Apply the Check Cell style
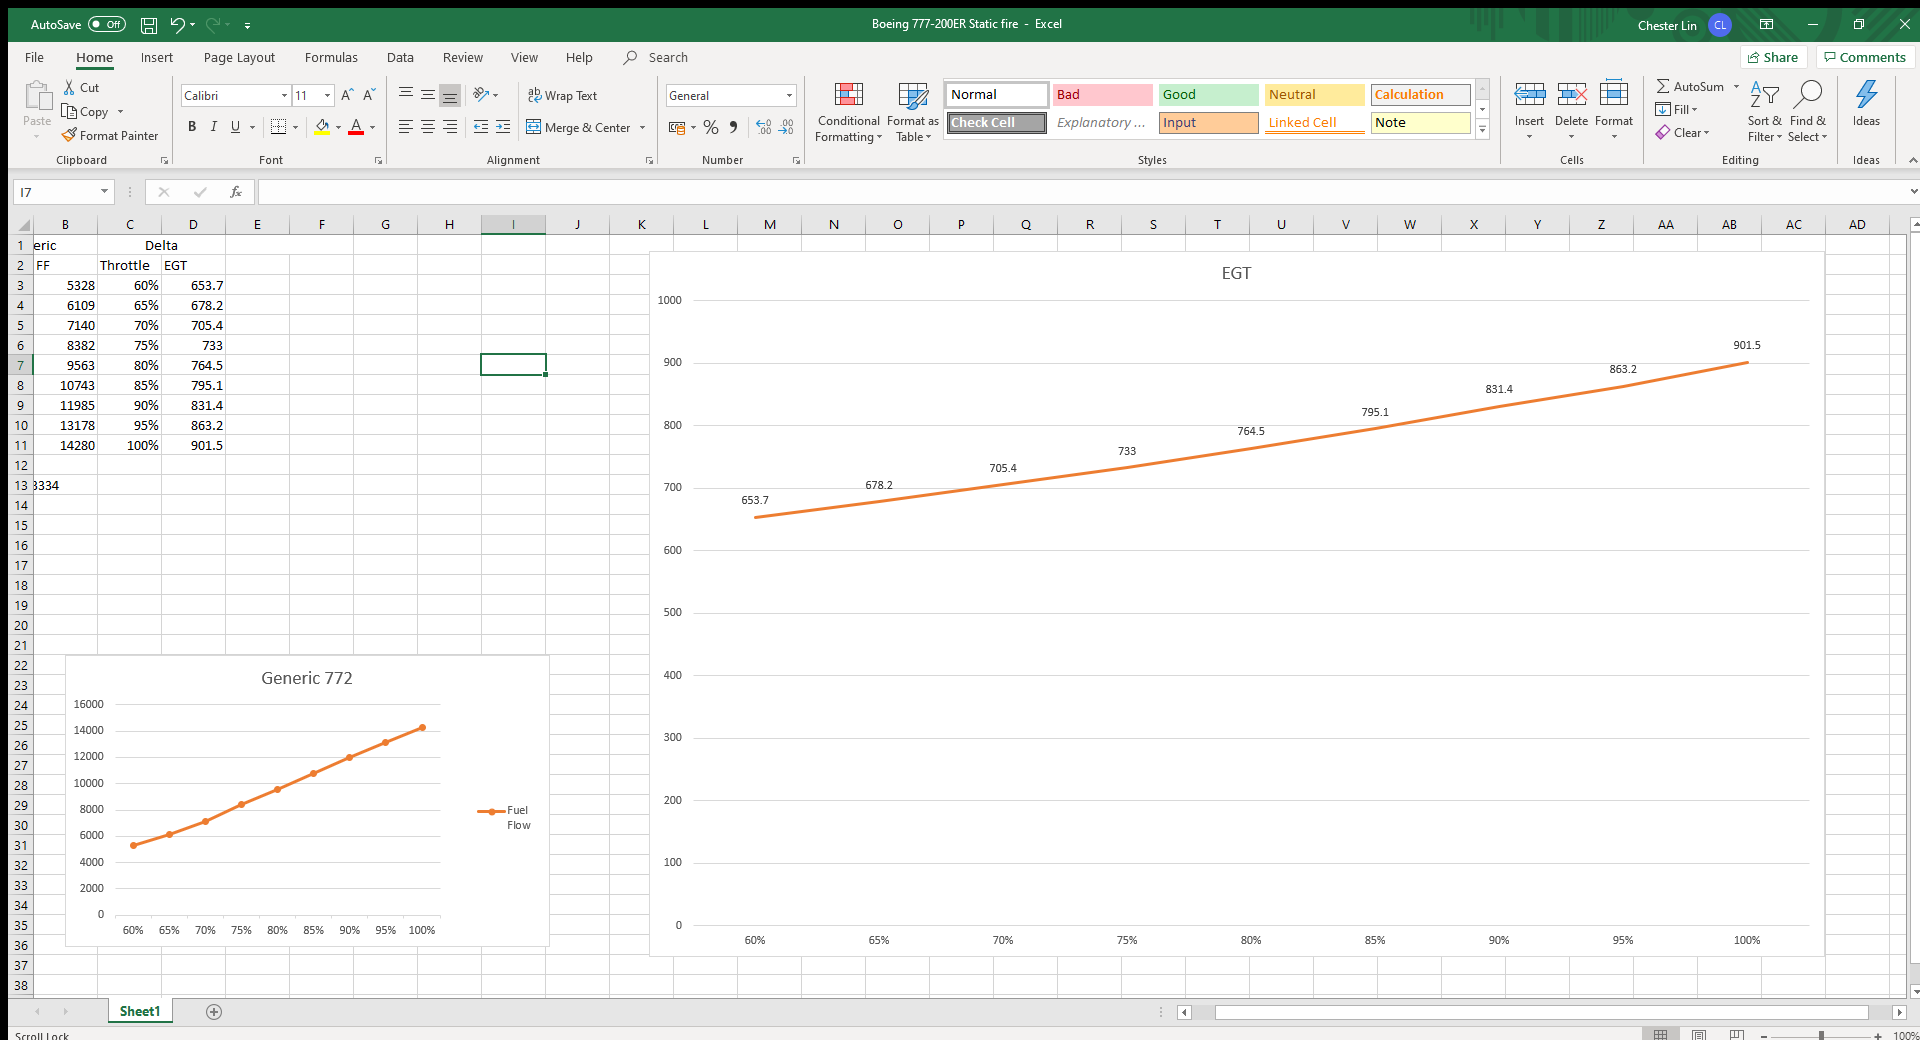Viewport: 1920px width, 1040px height. click(996, 123)
